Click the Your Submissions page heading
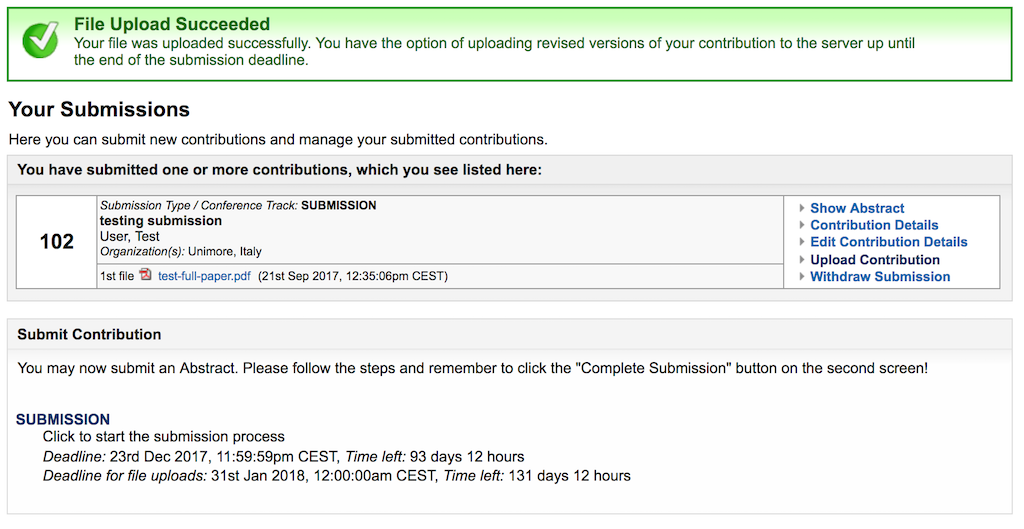This screenshot has width=1024, height=529. pos(99,109)
